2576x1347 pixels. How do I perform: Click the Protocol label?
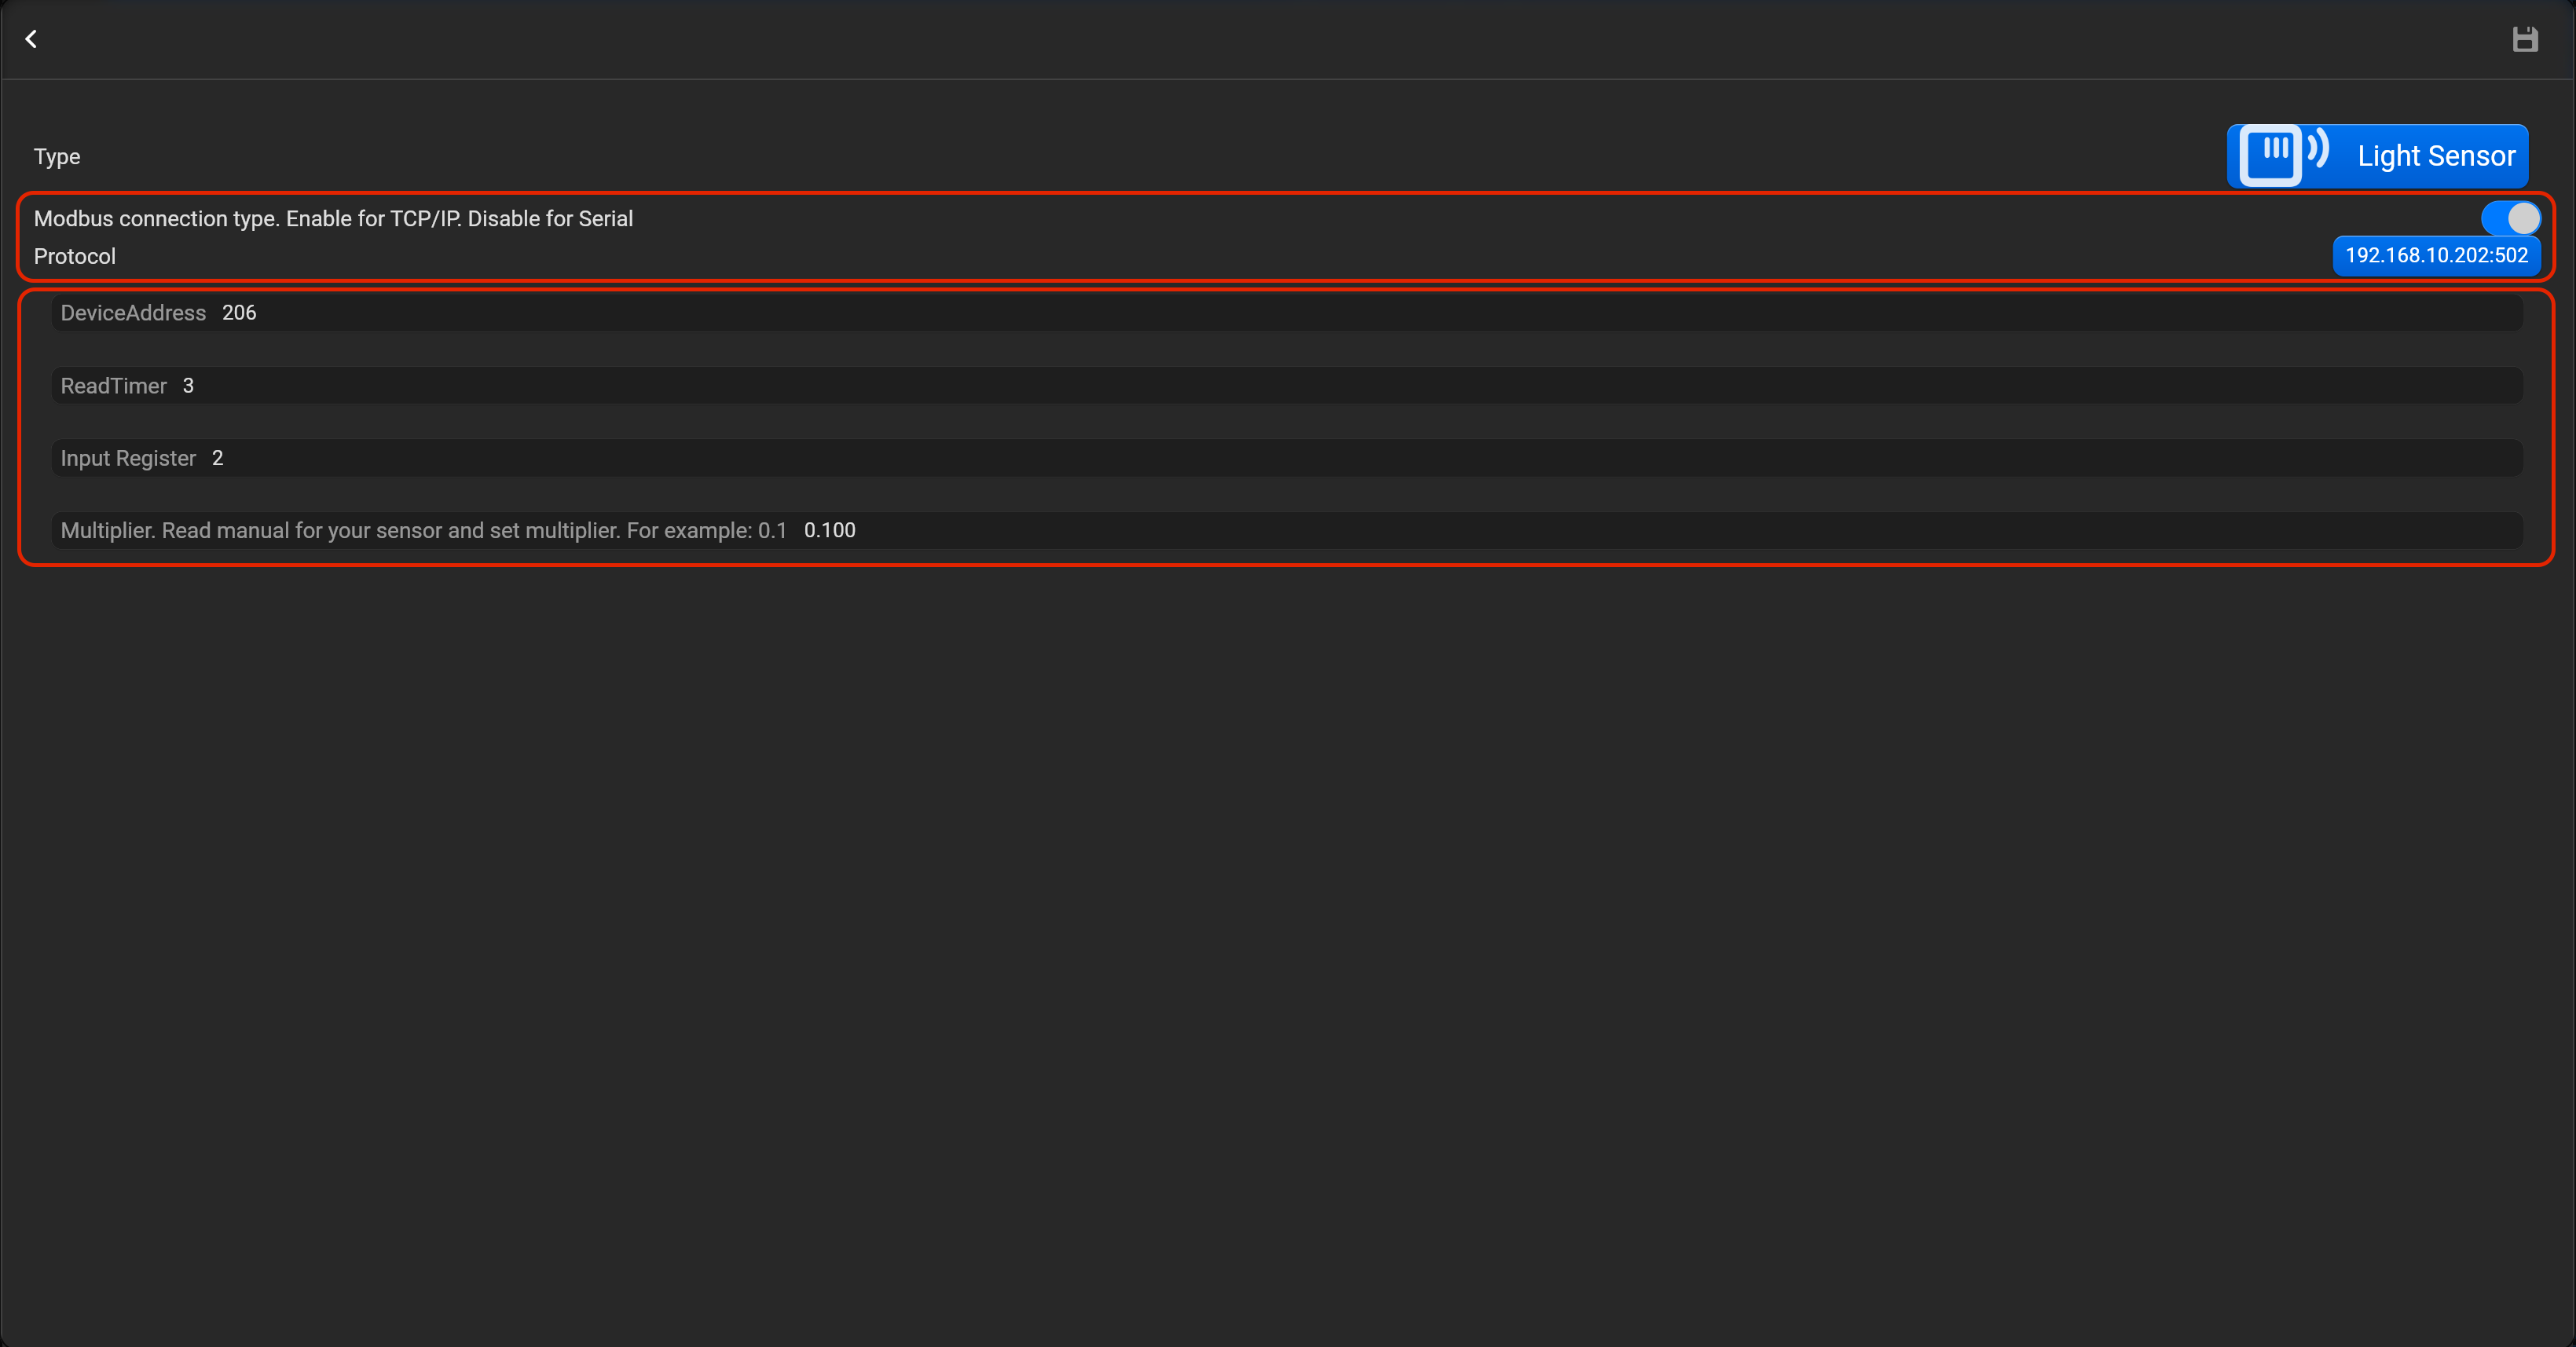[75, 257]
